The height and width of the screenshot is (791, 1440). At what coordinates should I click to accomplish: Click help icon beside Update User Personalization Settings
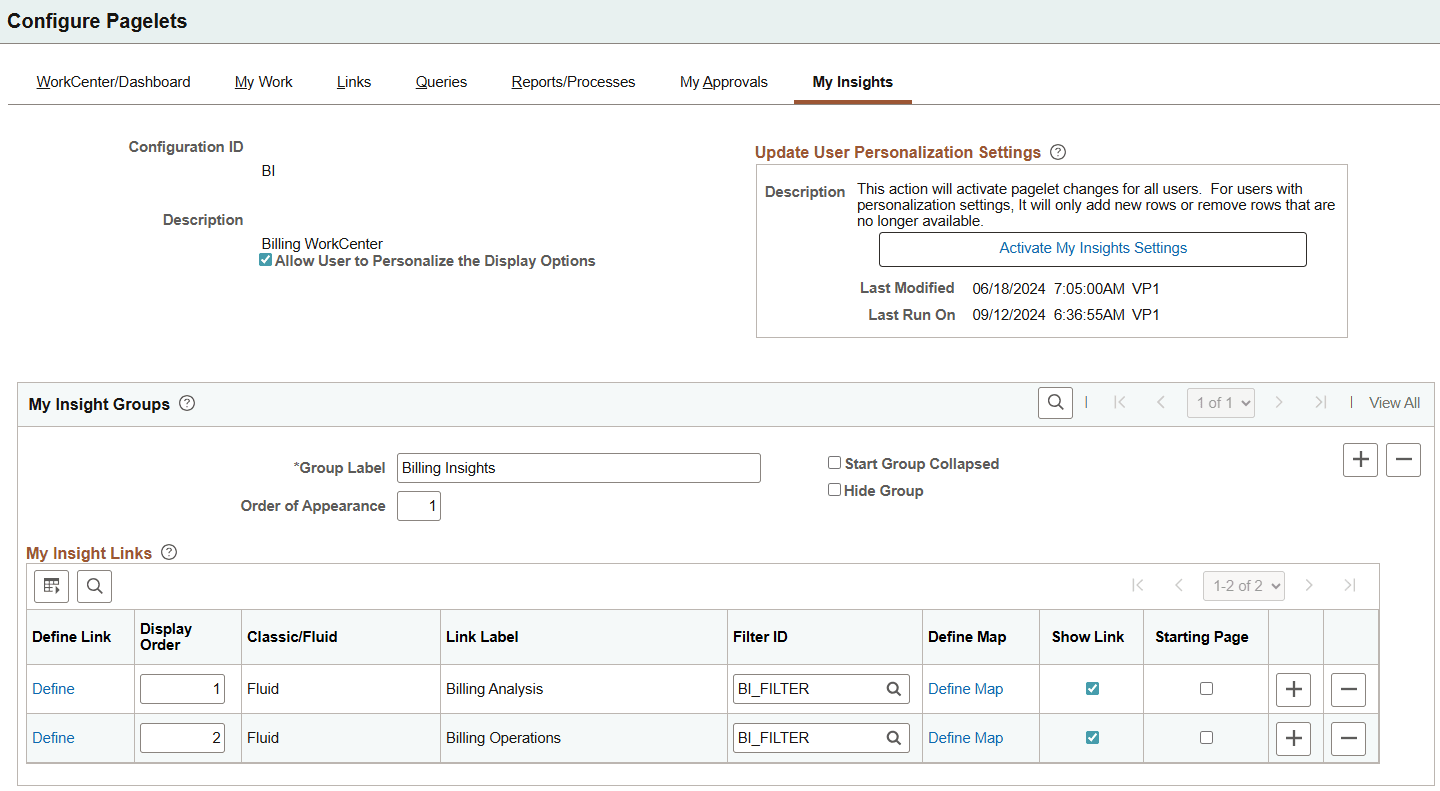pyautogui.click(x=1057, y=152)
